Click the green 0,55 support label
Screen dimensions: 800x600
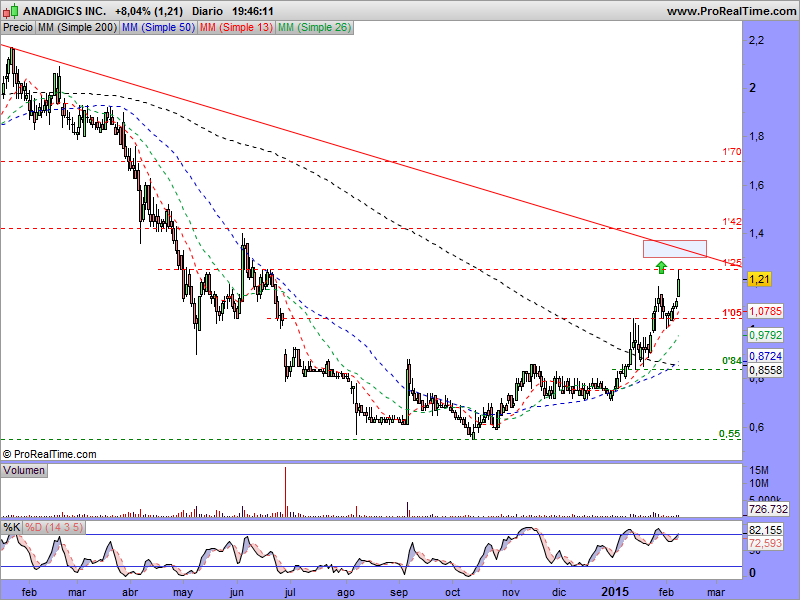point(730,434)
